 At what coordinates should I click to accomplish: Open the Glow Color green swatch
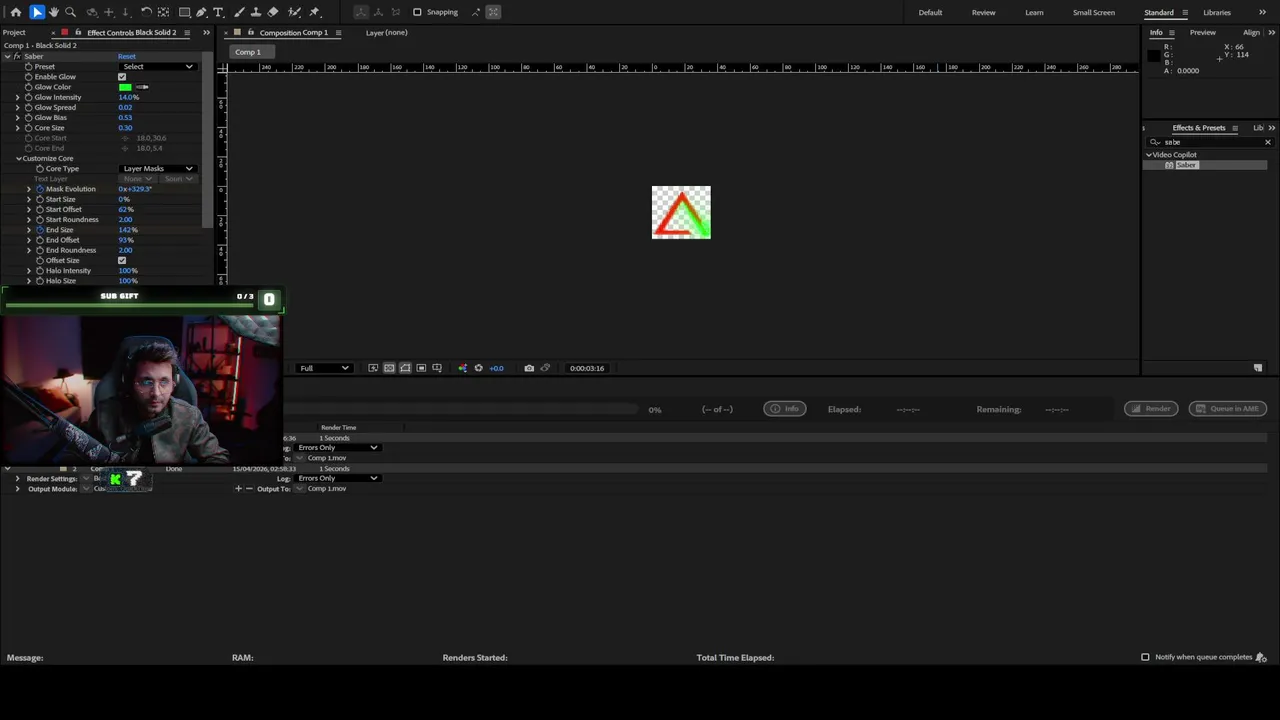pos(125,87)
